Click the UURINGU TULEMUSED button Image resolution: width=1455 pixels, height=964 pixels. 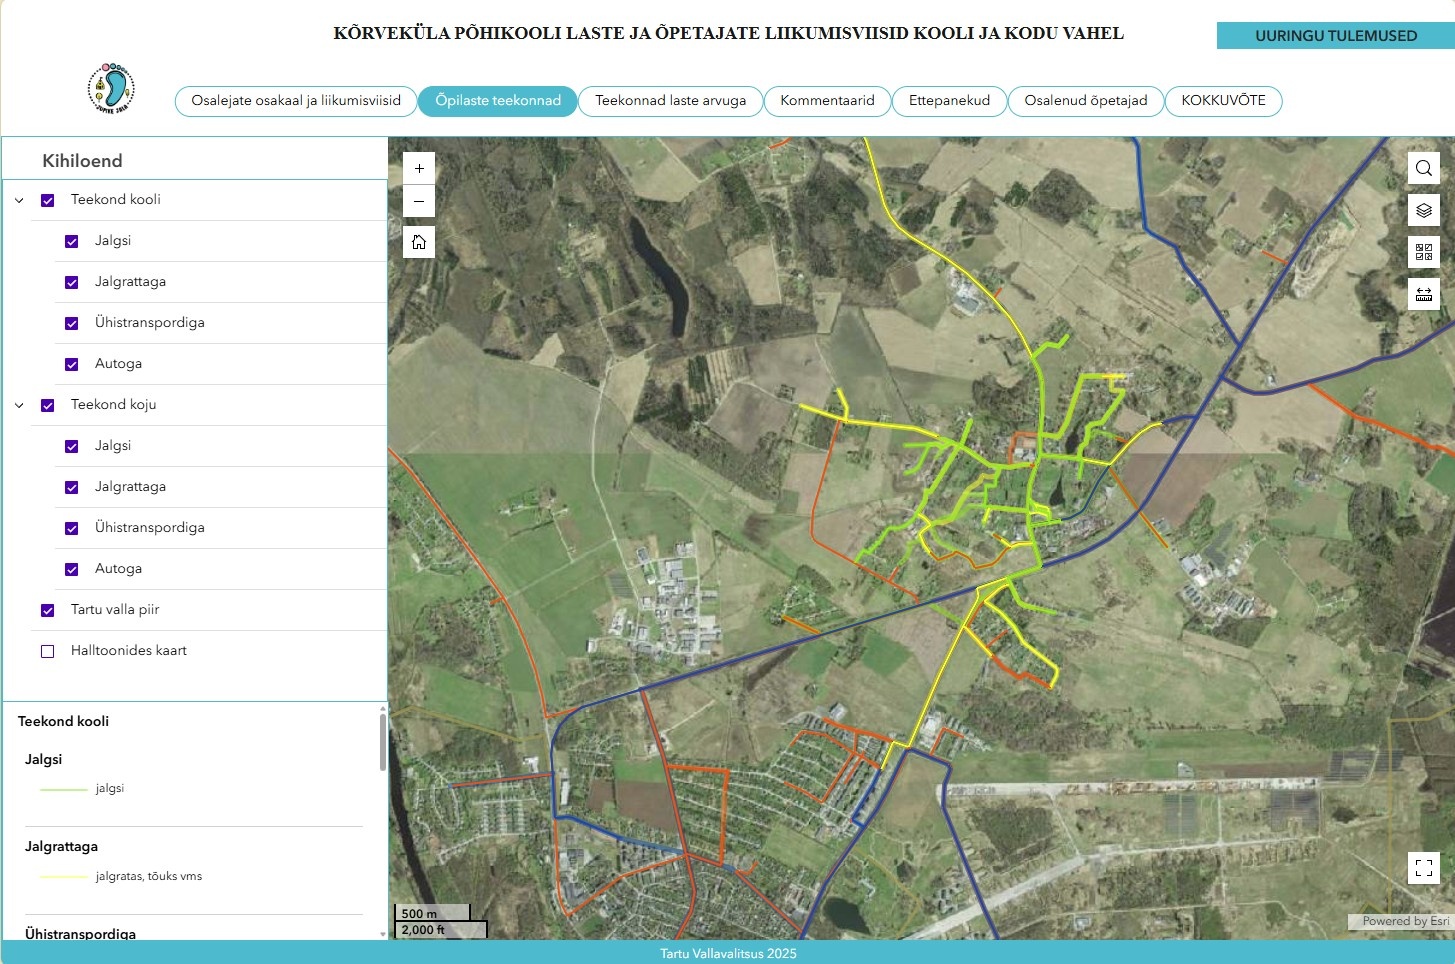point(1335,35)
